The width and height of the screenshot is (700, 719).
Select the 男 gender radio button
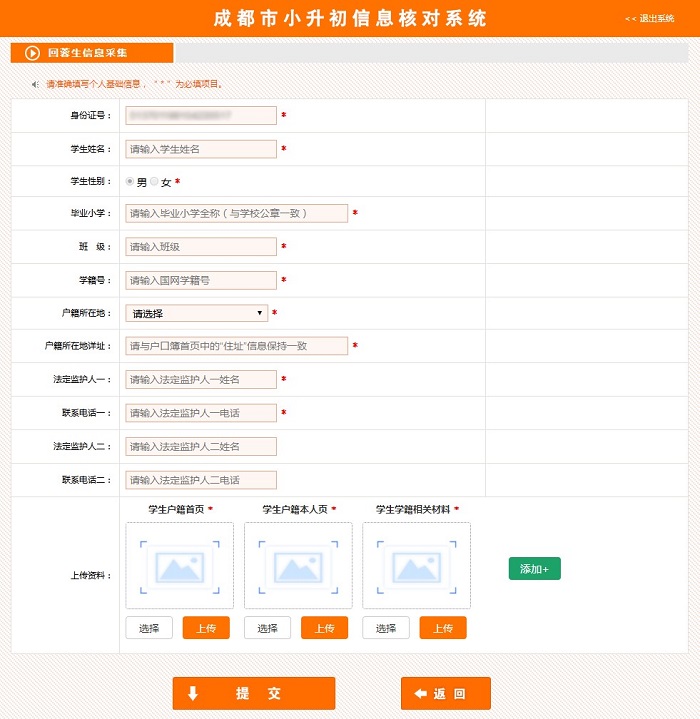click(x=130, y=182)
